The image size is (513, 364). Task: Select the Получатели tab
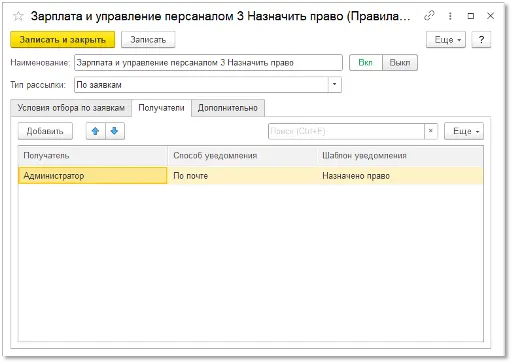(x=161, y=108)
